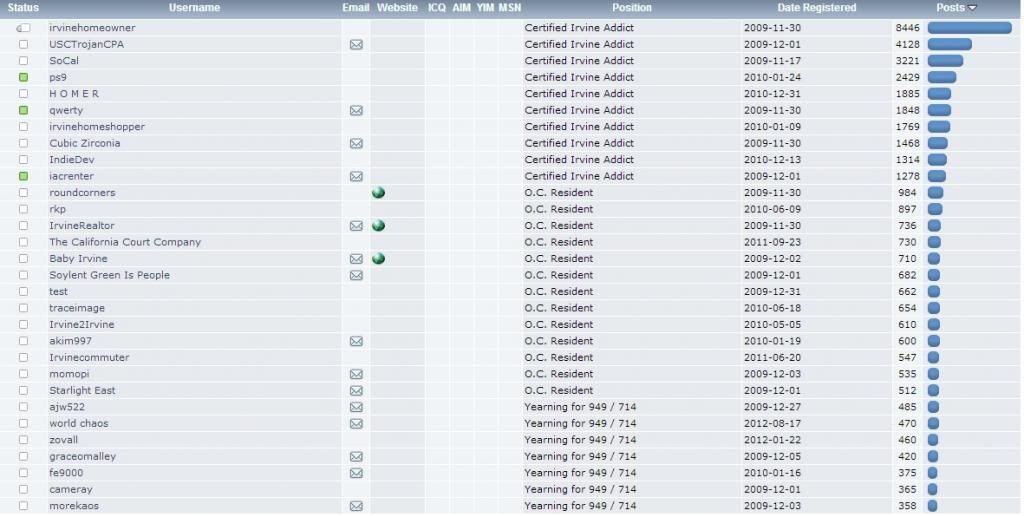Click status box beside irvinehomeshopper
The height and width of the screenshot is (516, 1024).
(24, 127)
